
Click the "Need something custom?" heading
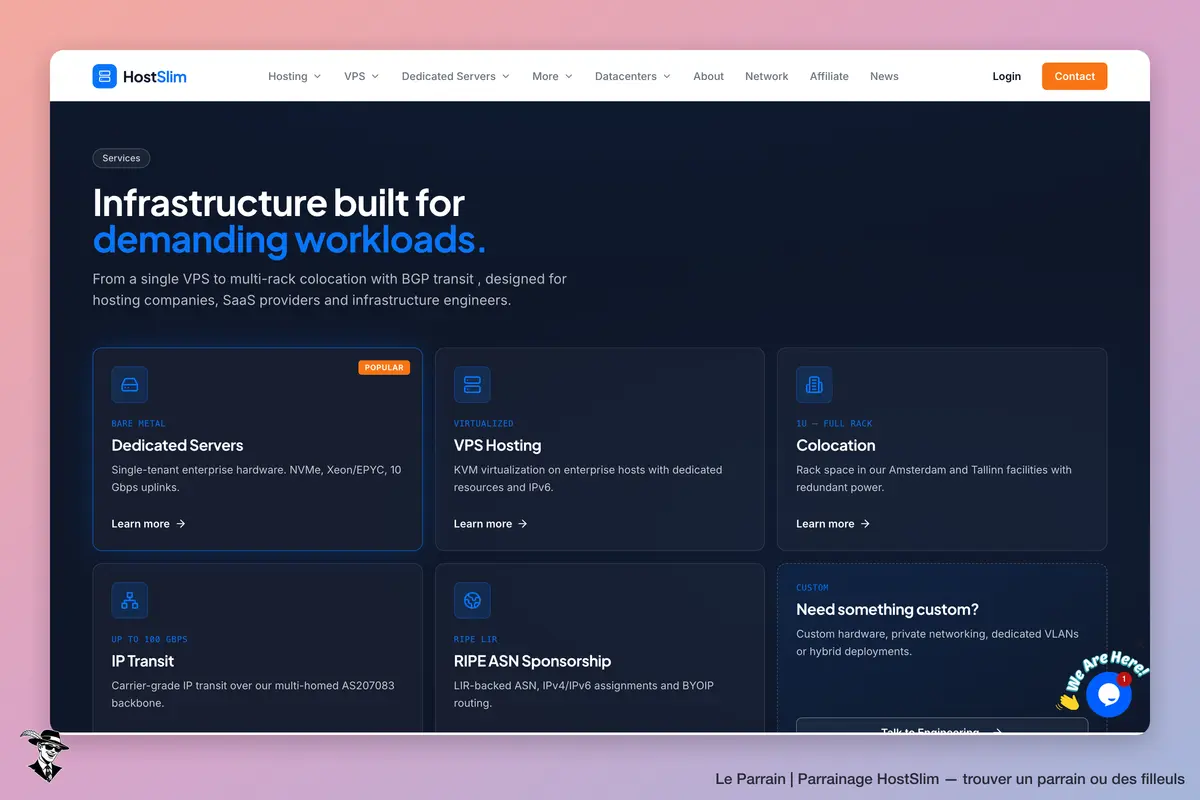887,609
